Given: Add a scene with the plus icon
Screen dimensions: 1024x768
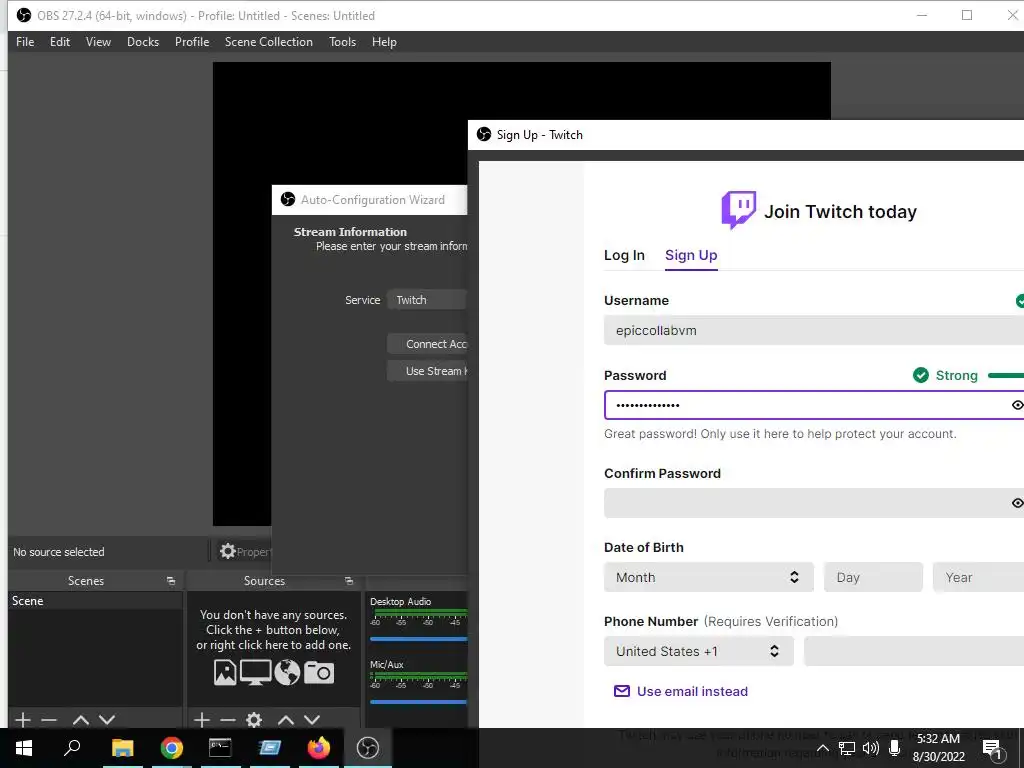Looking at the screenshot, I should (x=23, y=720).
